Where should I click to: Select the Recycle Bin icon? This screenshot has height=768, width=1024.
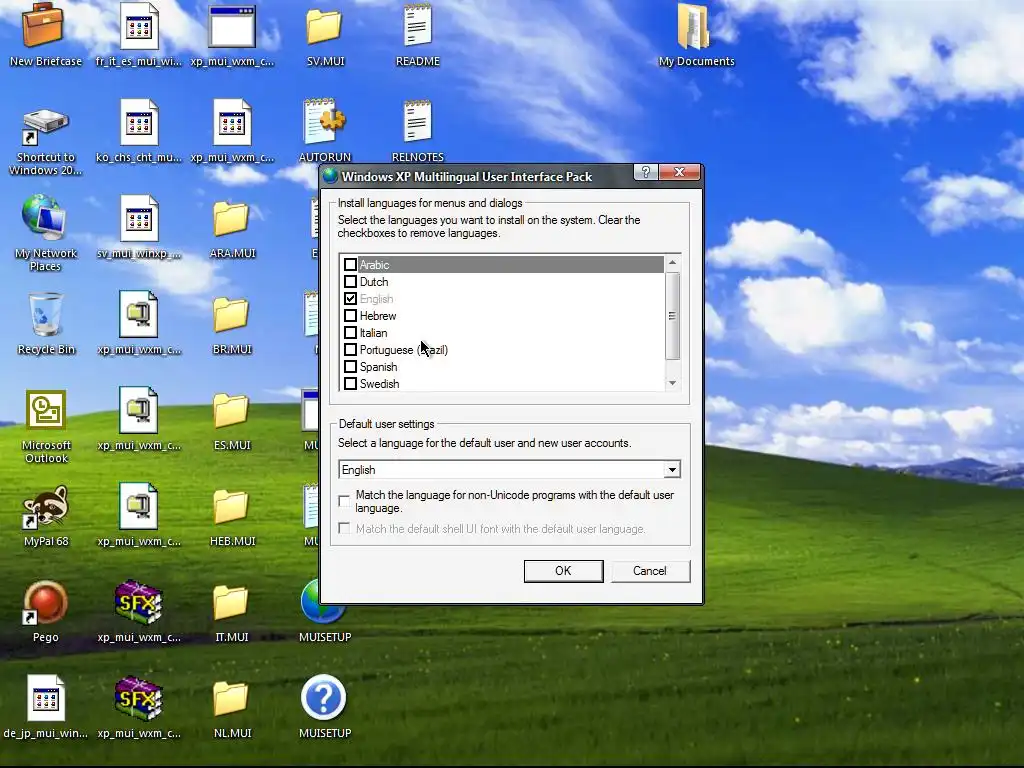[x=46, y=315]
